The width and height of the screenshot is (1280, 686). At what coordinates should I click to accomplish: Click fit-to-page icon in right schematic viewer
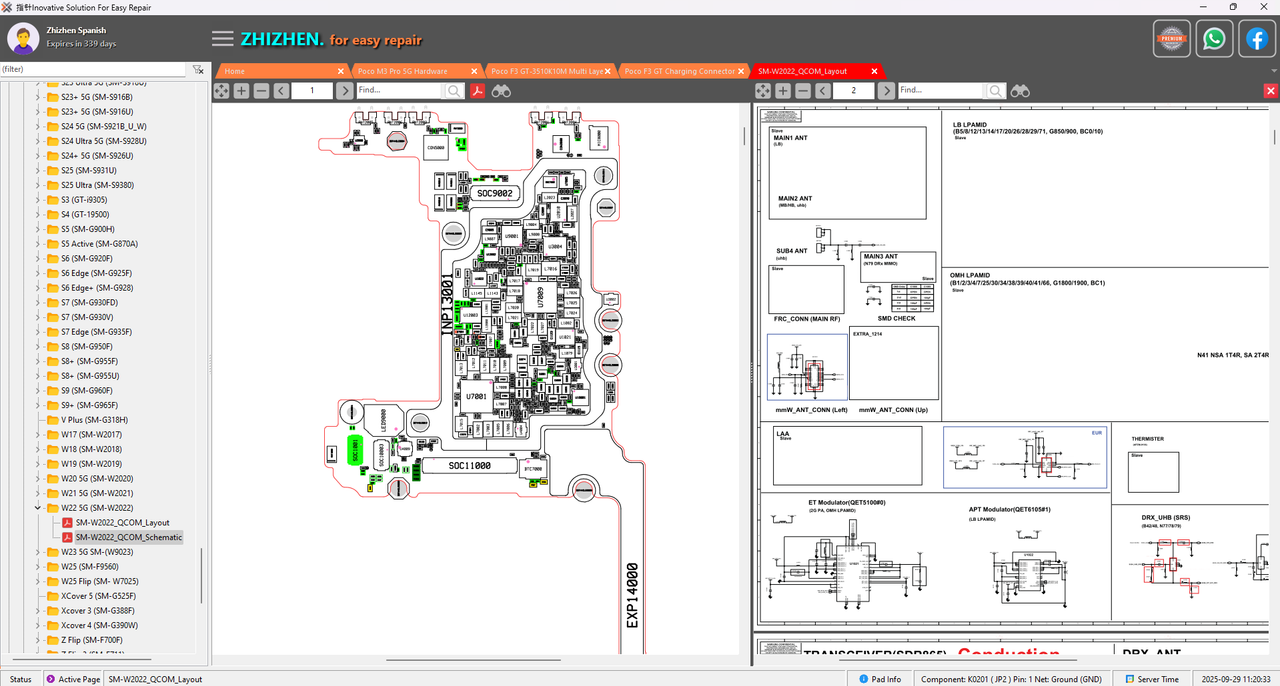(763, 91)
